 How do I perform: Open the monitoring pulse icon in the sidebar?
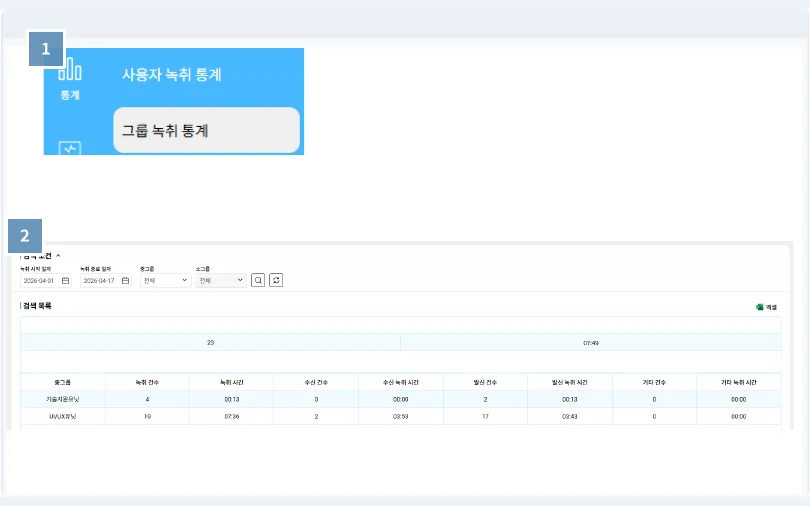[70, 148]
